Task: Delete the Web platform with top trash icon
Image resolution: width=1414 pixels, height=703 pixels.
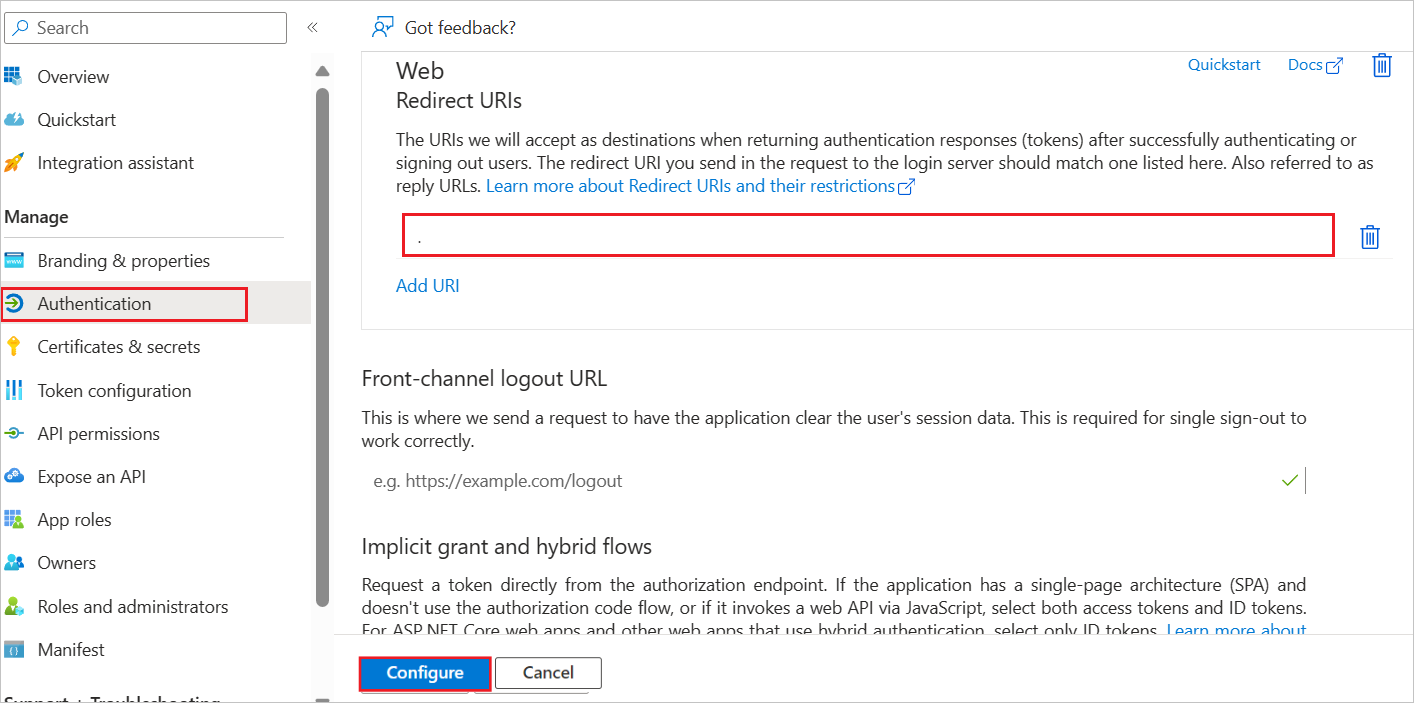Action: click(1382, 65)
